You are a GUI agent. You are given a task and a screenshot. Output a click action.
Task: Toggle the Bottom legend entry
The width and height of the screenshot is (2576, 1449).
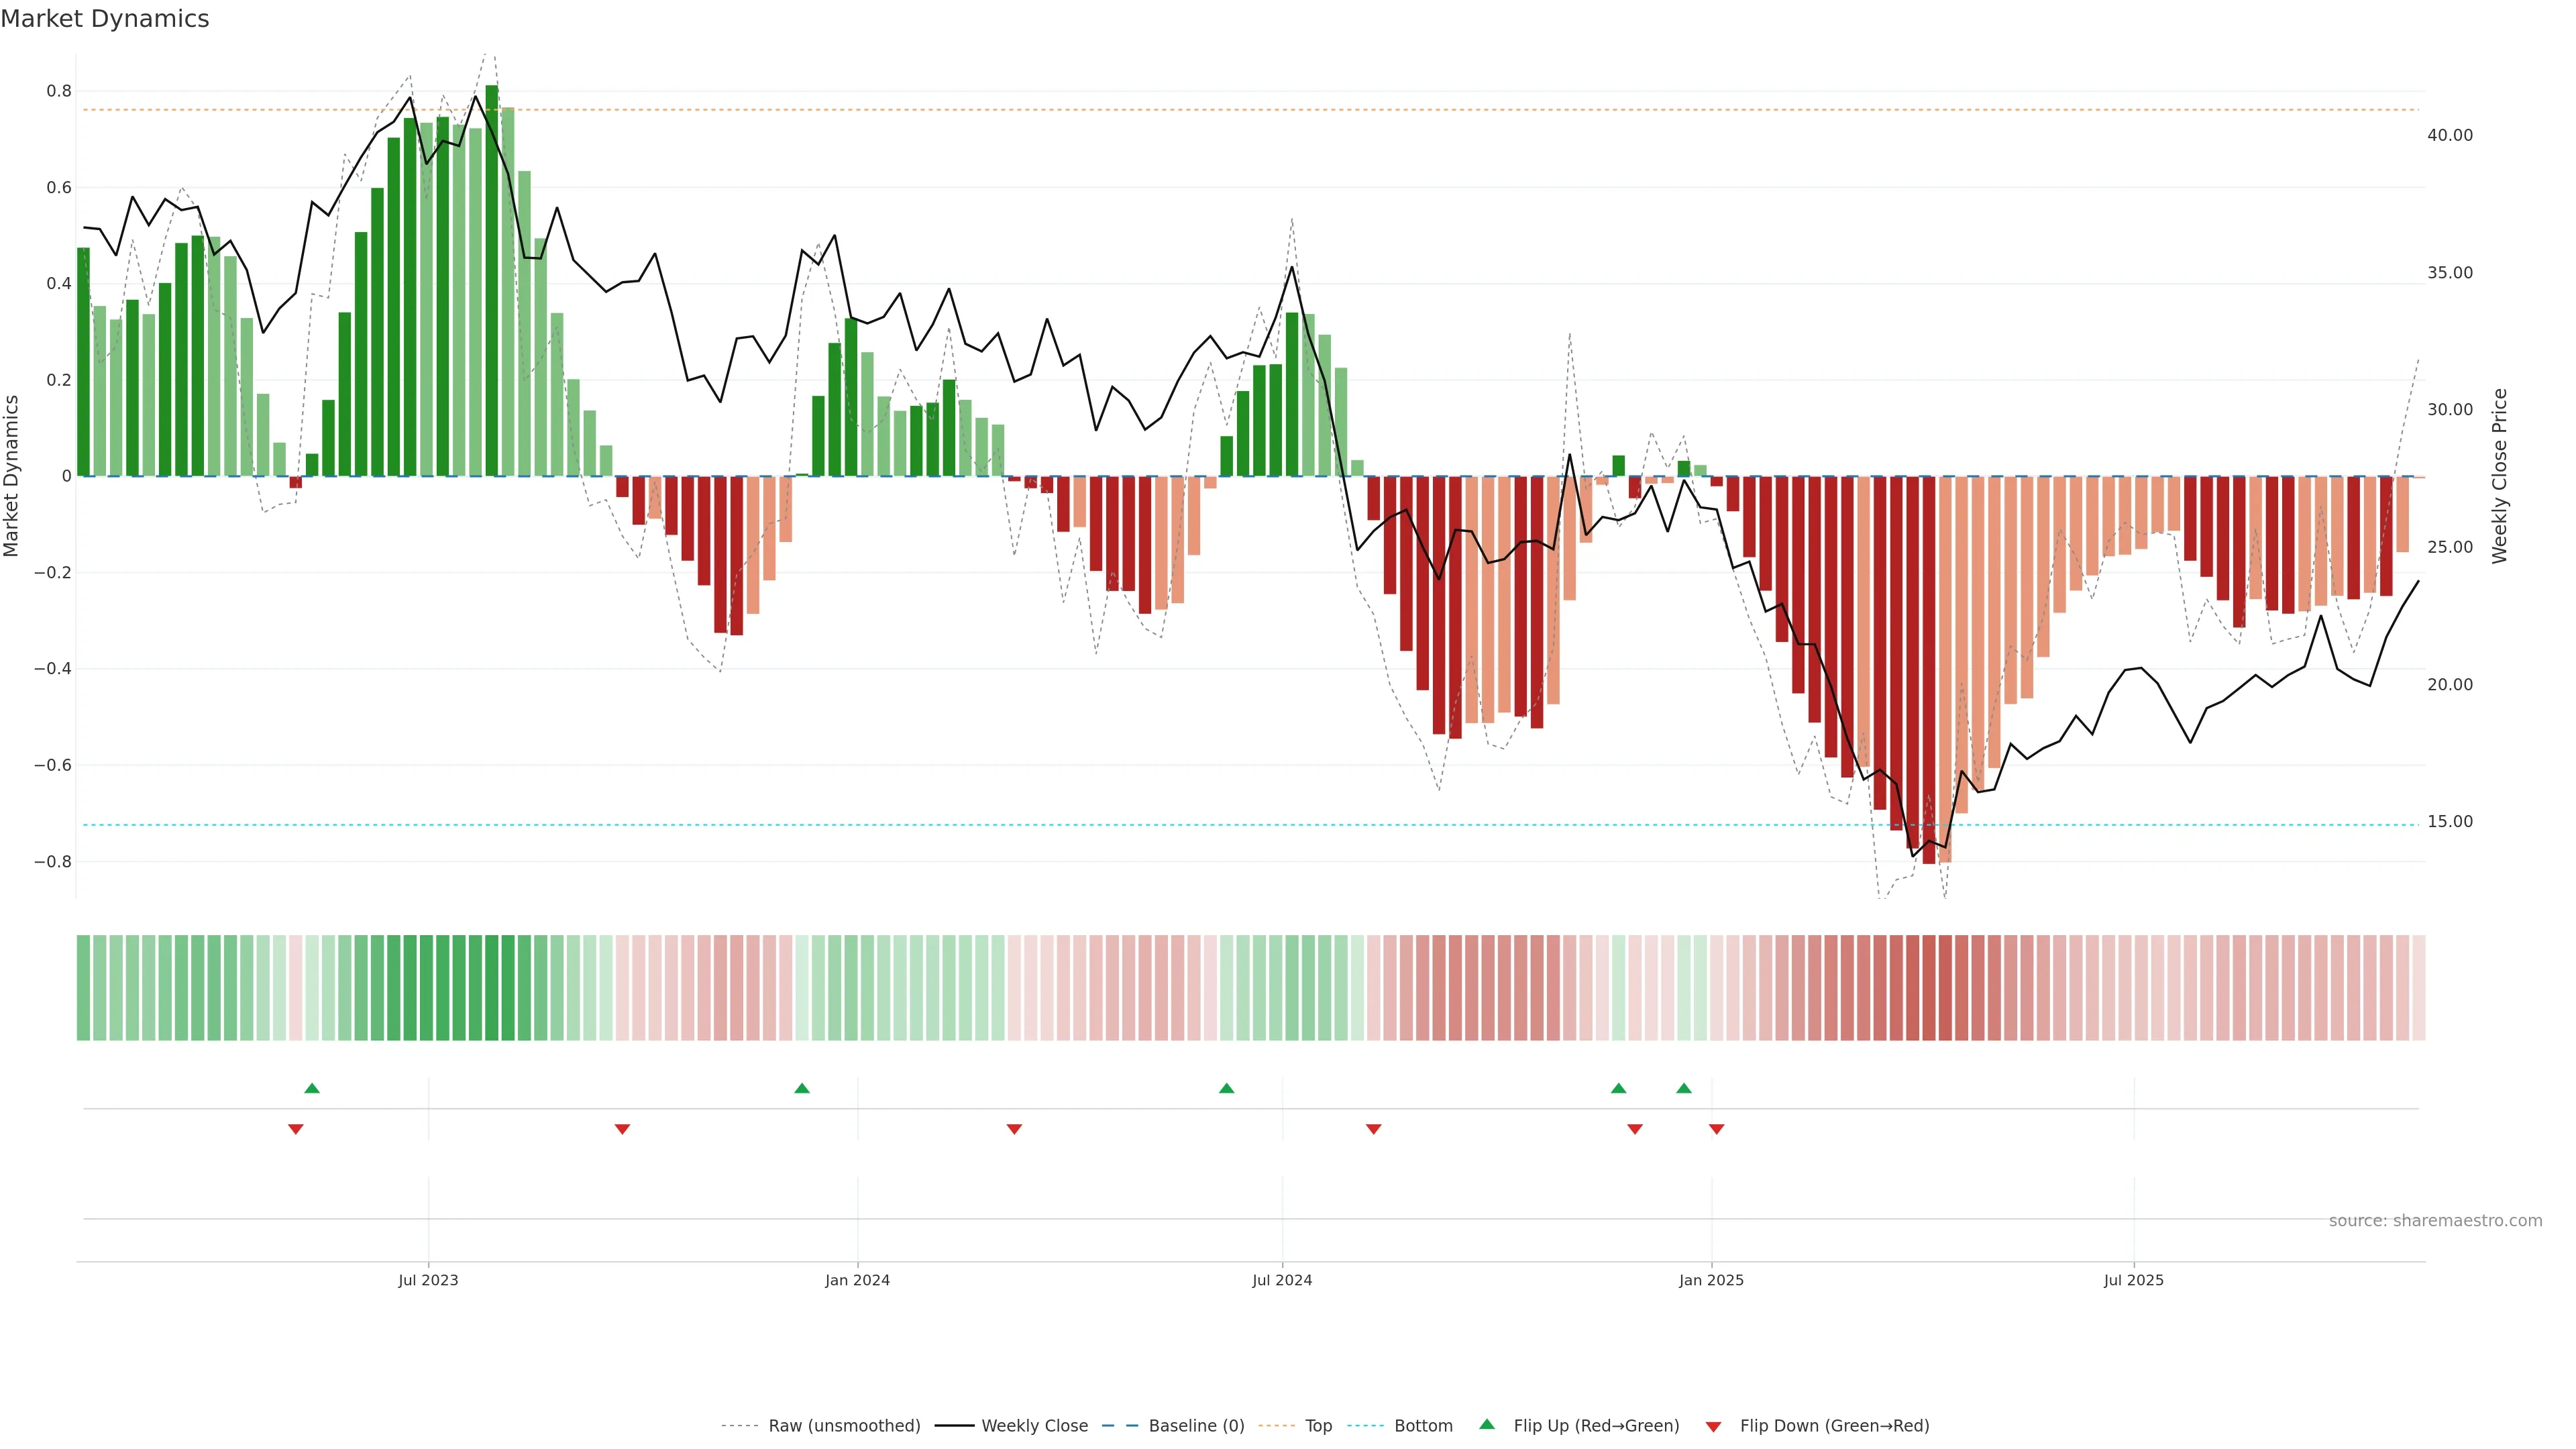pos(1423,1426)
